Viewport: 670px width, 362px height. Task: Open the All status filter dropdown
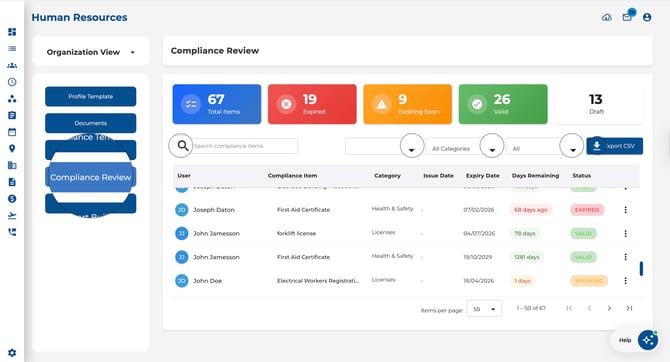click(545, 146)
